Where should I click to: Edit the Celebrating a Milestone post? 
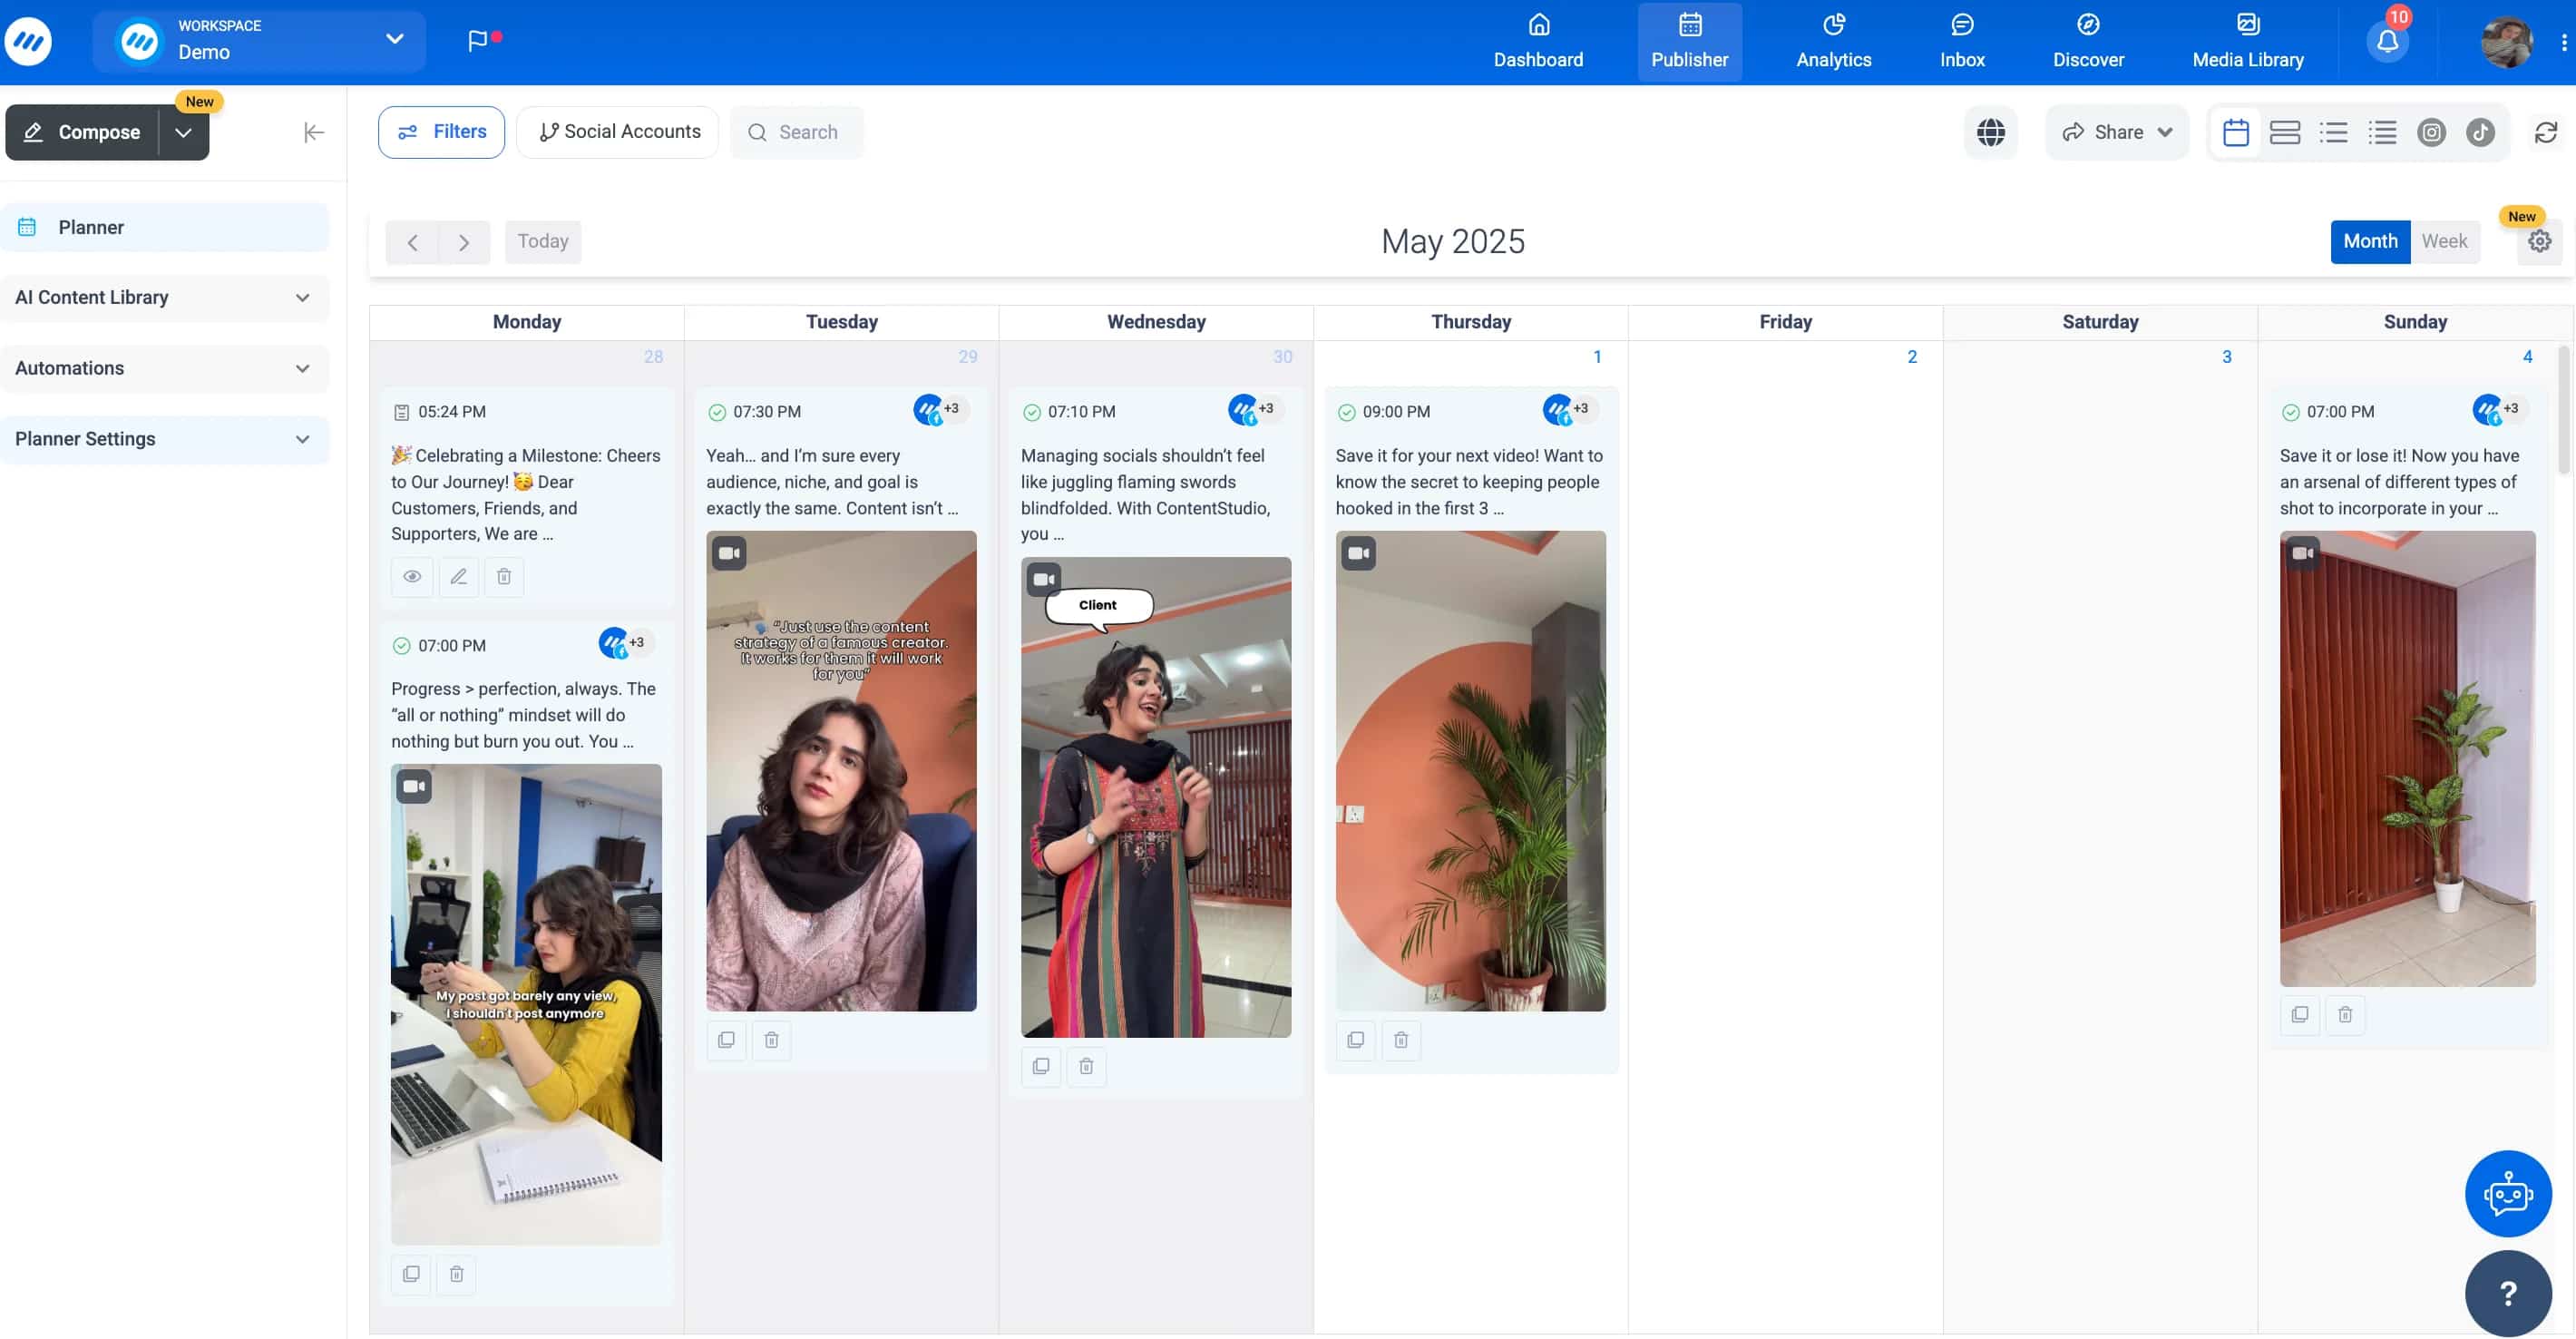tap(458, 577)
